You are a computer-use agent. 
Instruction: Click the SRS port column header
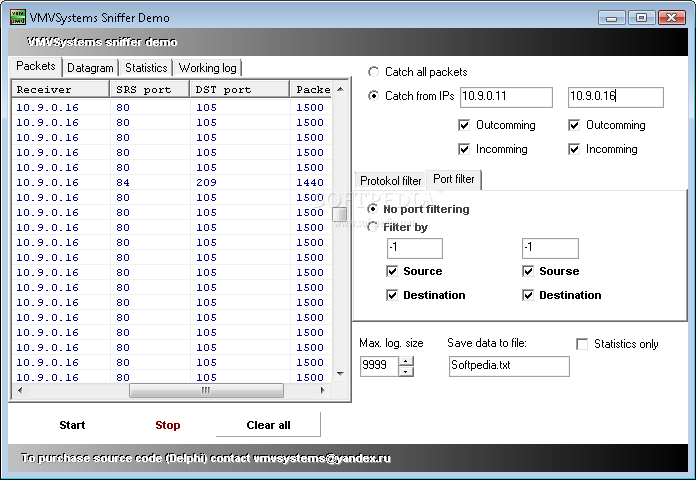(150, 89)
